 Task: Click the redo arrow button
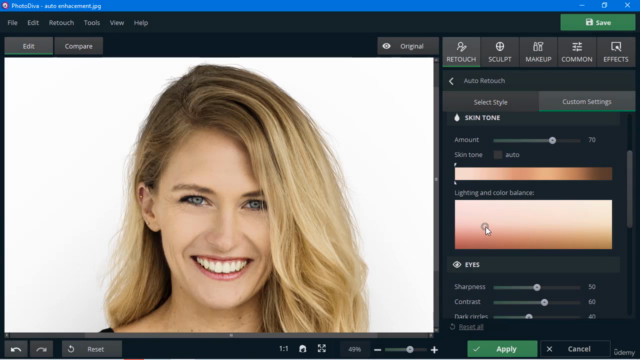point(41,349)
